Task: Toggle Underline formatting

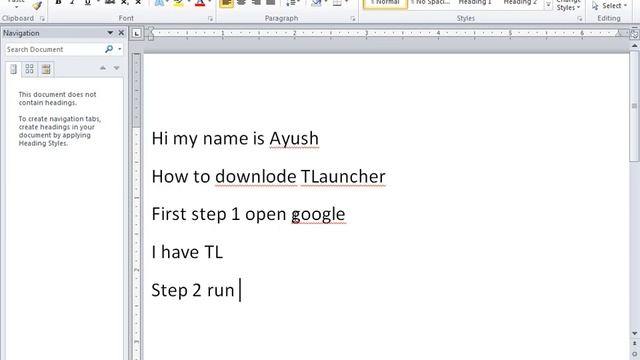Action: (x=87, y=3)
